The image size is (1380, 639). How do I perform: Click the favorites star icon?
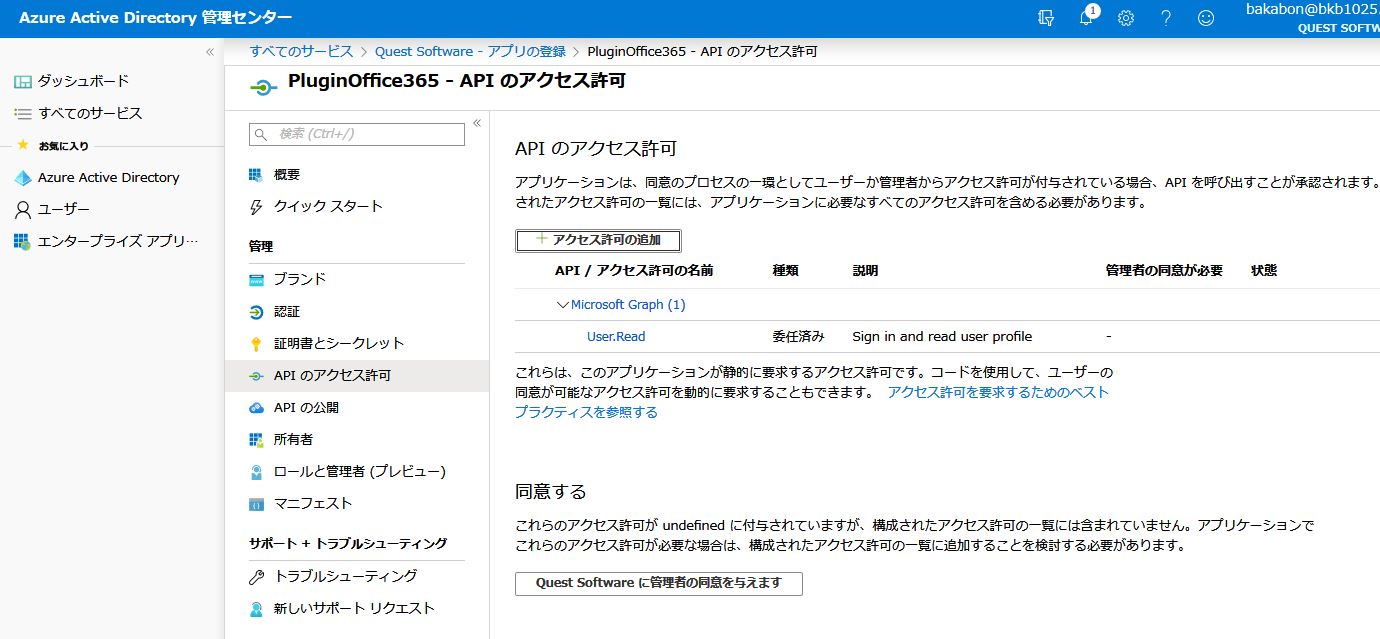click(23, 145)
